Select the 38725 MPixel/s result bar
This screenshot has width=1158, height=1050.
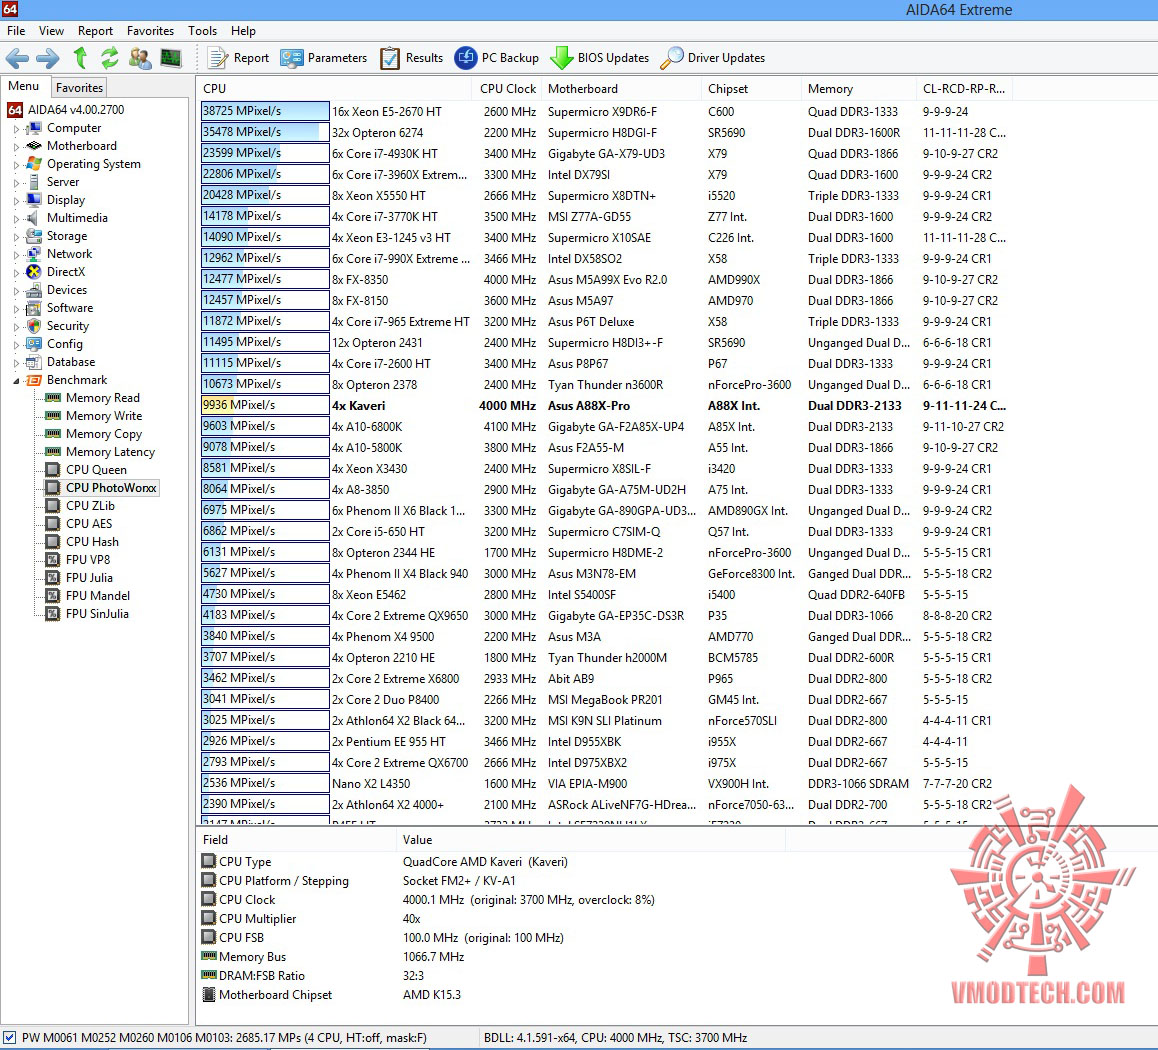[x=265, y=111]
